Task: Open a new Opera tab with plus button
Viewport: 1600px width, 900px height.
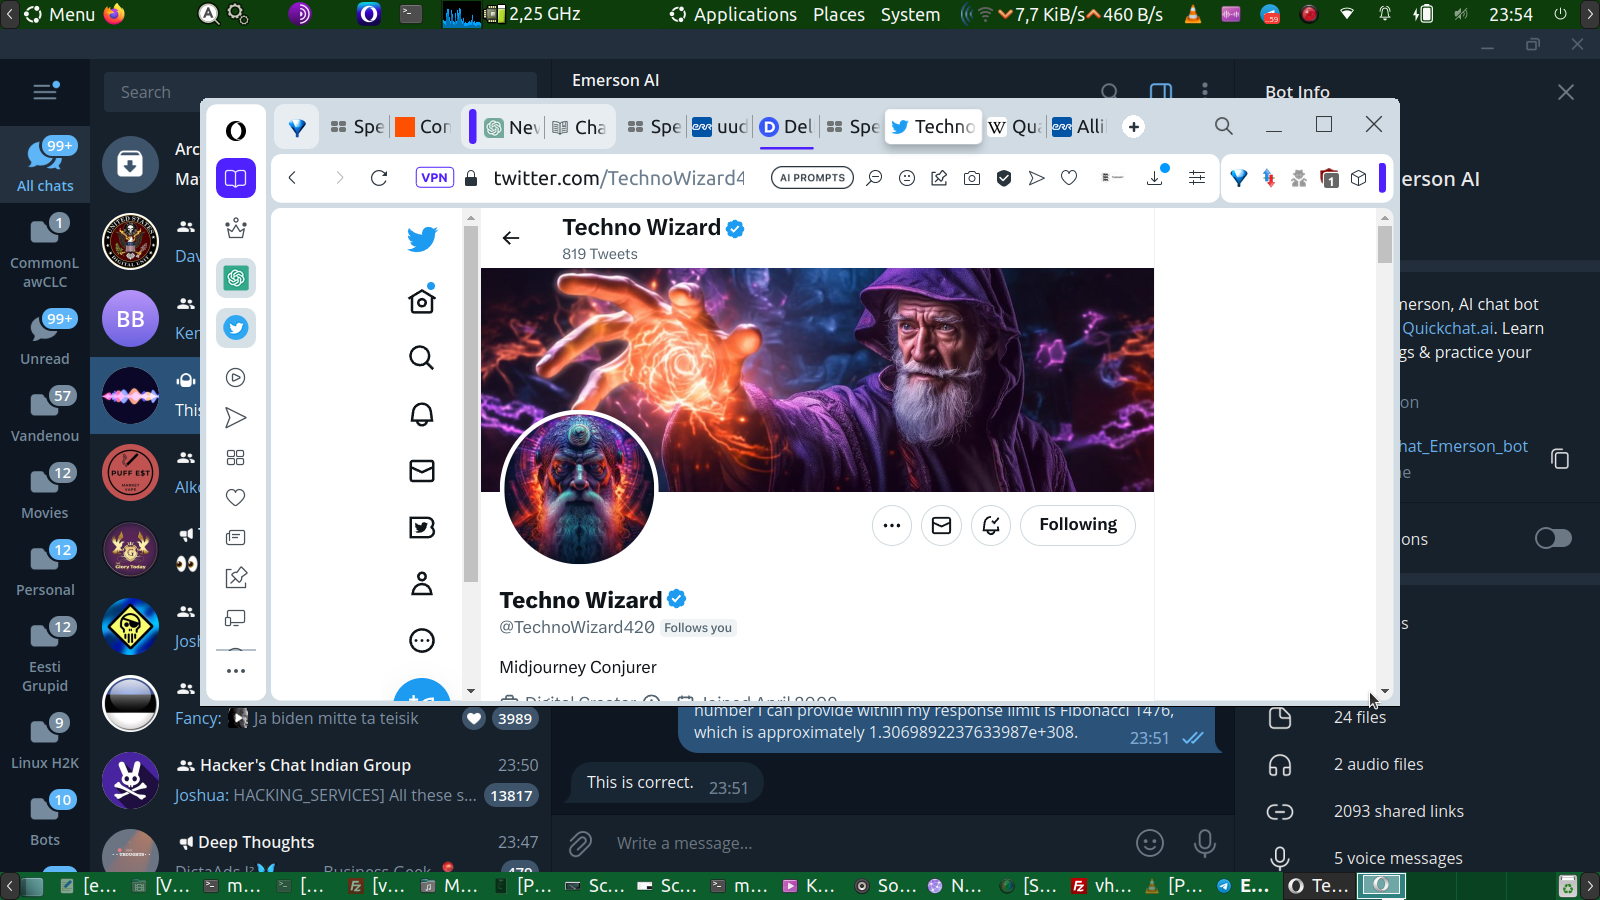Action: click(1133, 127)
